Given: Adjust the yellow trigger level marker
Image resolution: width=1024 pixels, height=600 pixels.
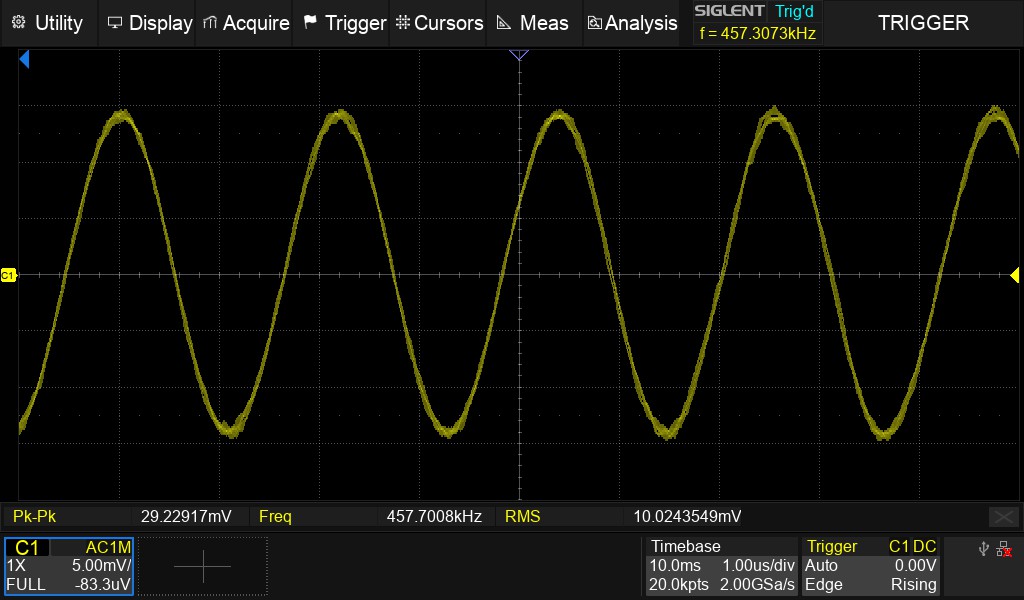Looking at the screenshot, I should pos(1014,275).
